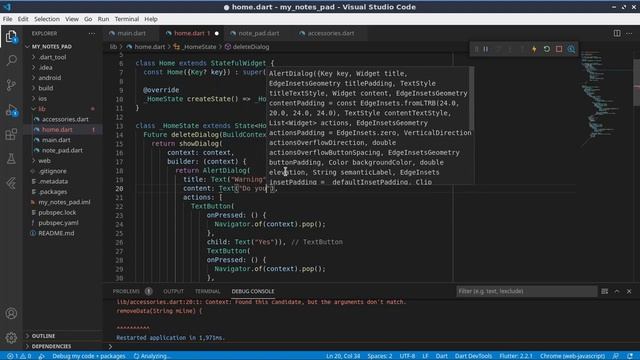Image resolution: width=640 pixels, height=360 pixels.
Task: Open the Flutter sidebar icon below Testing
Action: tap(11, 183)
